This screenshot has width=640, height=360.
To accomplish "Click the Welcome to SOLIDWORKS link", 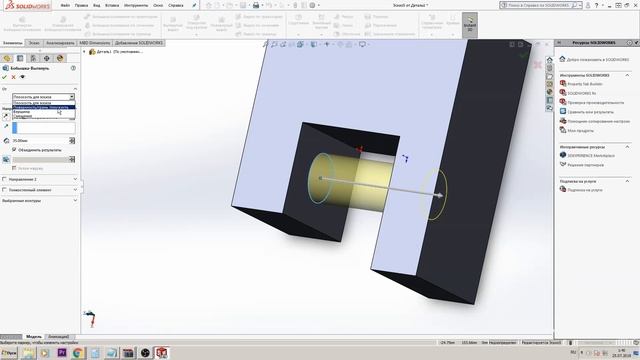I will (598, 60).
